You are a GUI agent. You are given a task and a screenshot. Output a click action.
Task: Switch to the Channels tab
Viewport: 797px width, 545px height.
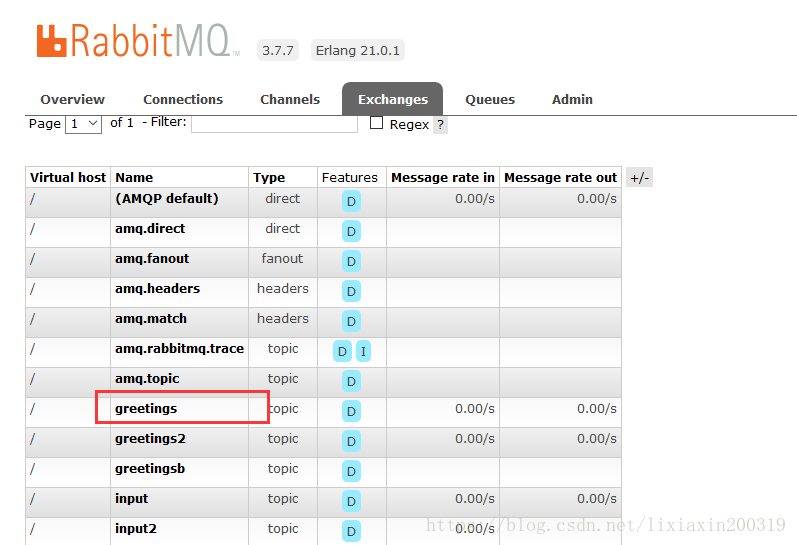click(x=290, y=99)
